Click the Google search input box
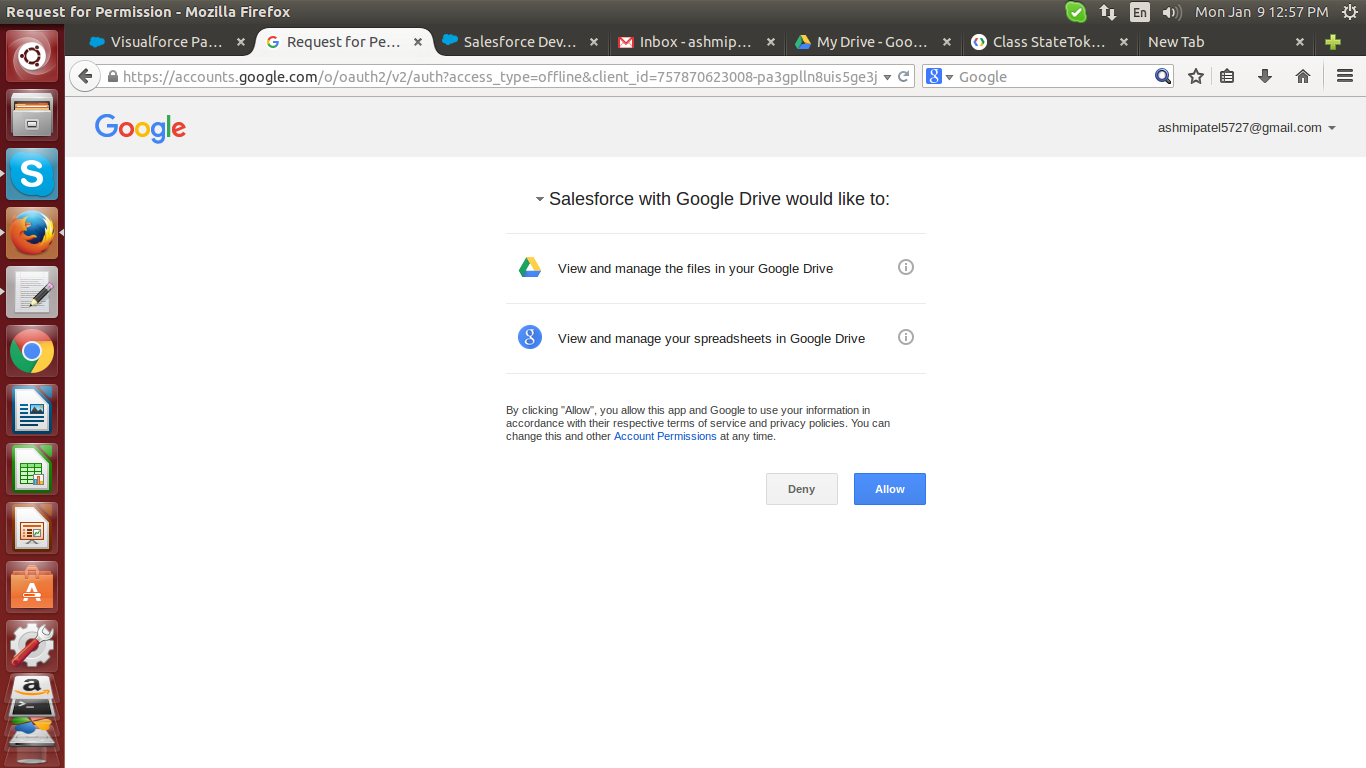This screenshot has height=768, width=1366. 1054,76
